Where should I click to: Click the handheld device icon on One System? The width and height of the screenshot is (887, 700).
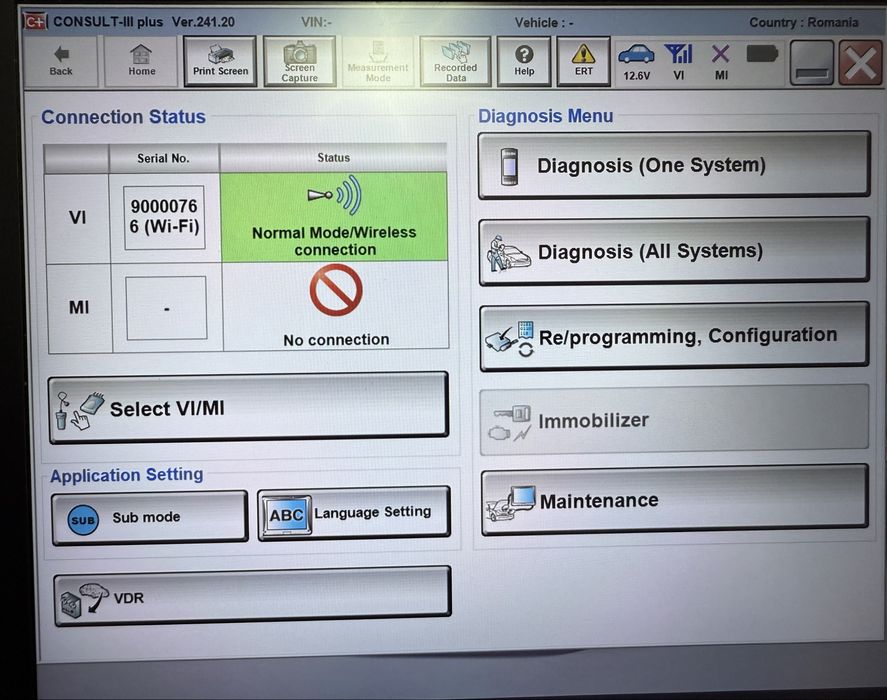point(509,166)
